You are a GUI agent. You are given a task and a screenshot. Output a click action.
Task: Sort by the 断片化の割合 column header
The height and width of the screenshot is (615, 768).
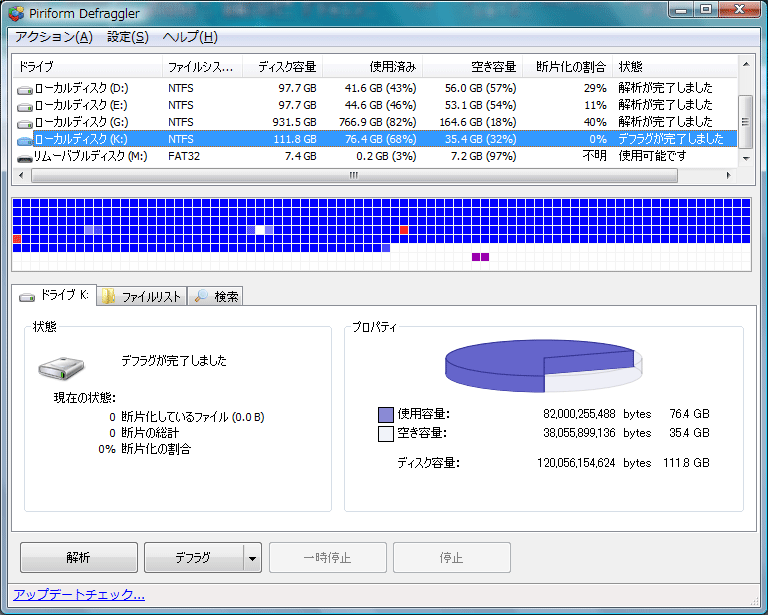tap(567, 67)
